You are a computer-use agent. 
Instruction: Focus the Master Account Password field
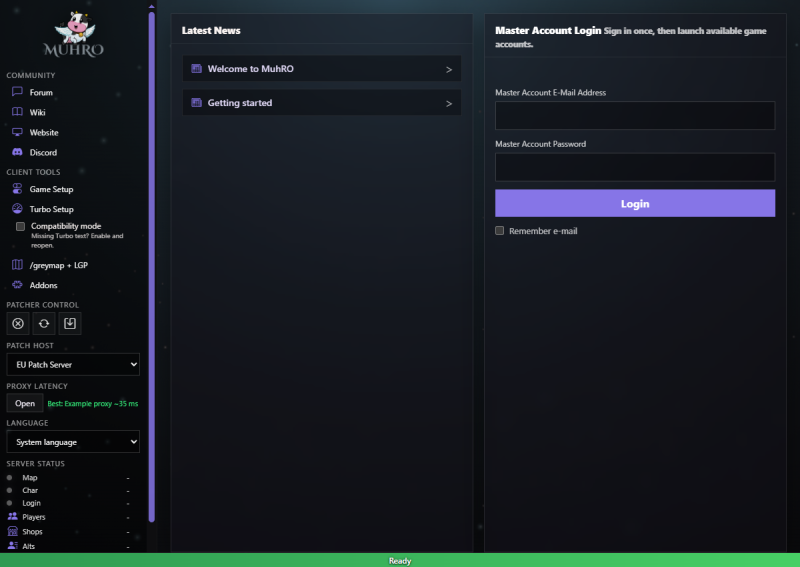pyautogui.click(x=635, y=167)
